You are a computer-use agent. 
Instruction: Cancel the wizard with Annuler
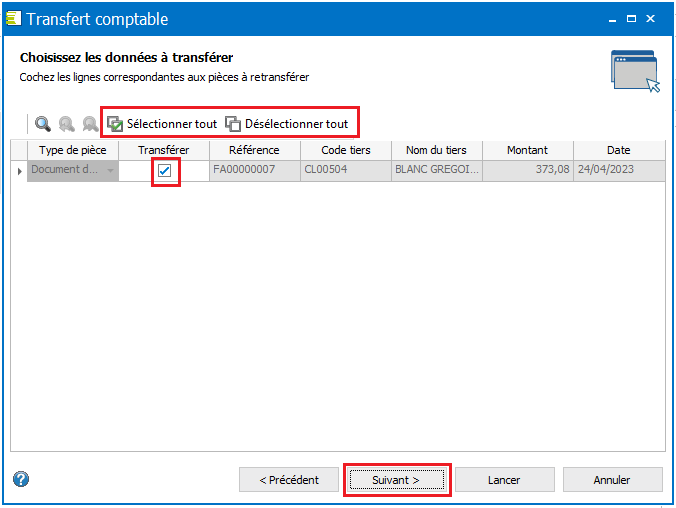612,480
